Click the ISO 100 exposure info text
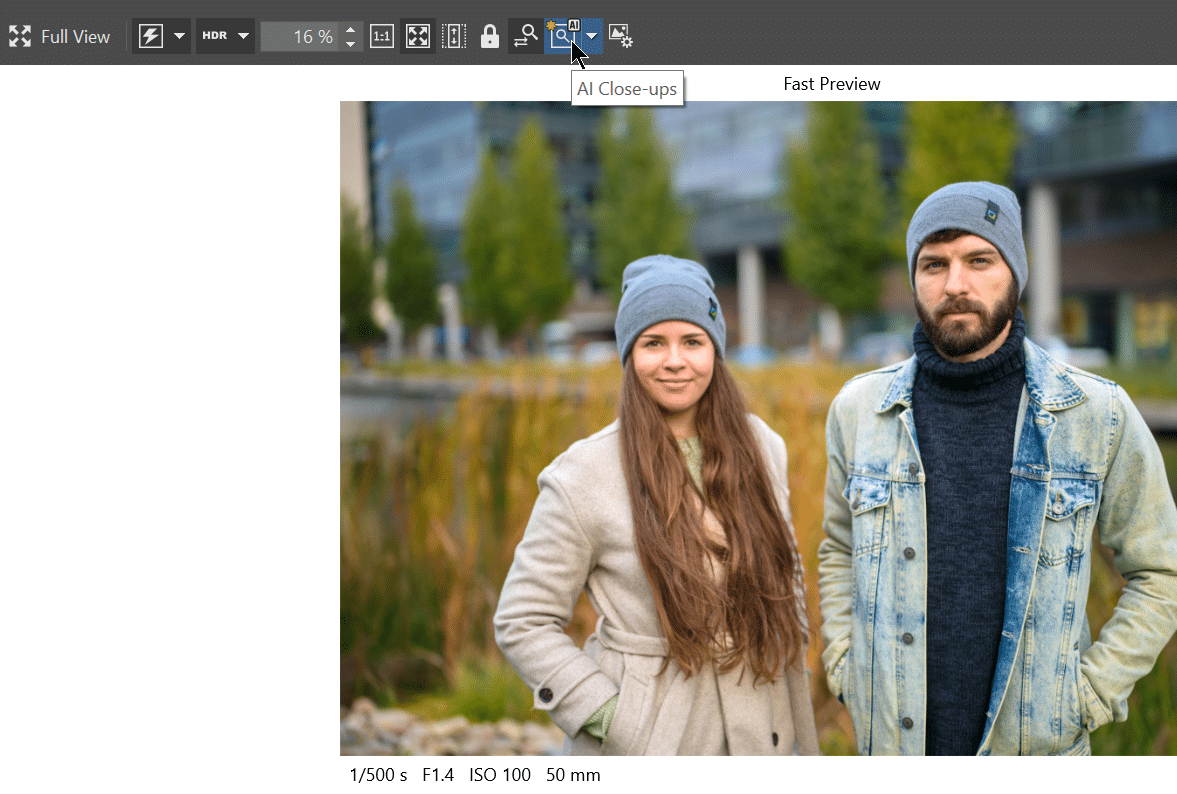This screenshot has height=794, width=1177. (500, 775)
